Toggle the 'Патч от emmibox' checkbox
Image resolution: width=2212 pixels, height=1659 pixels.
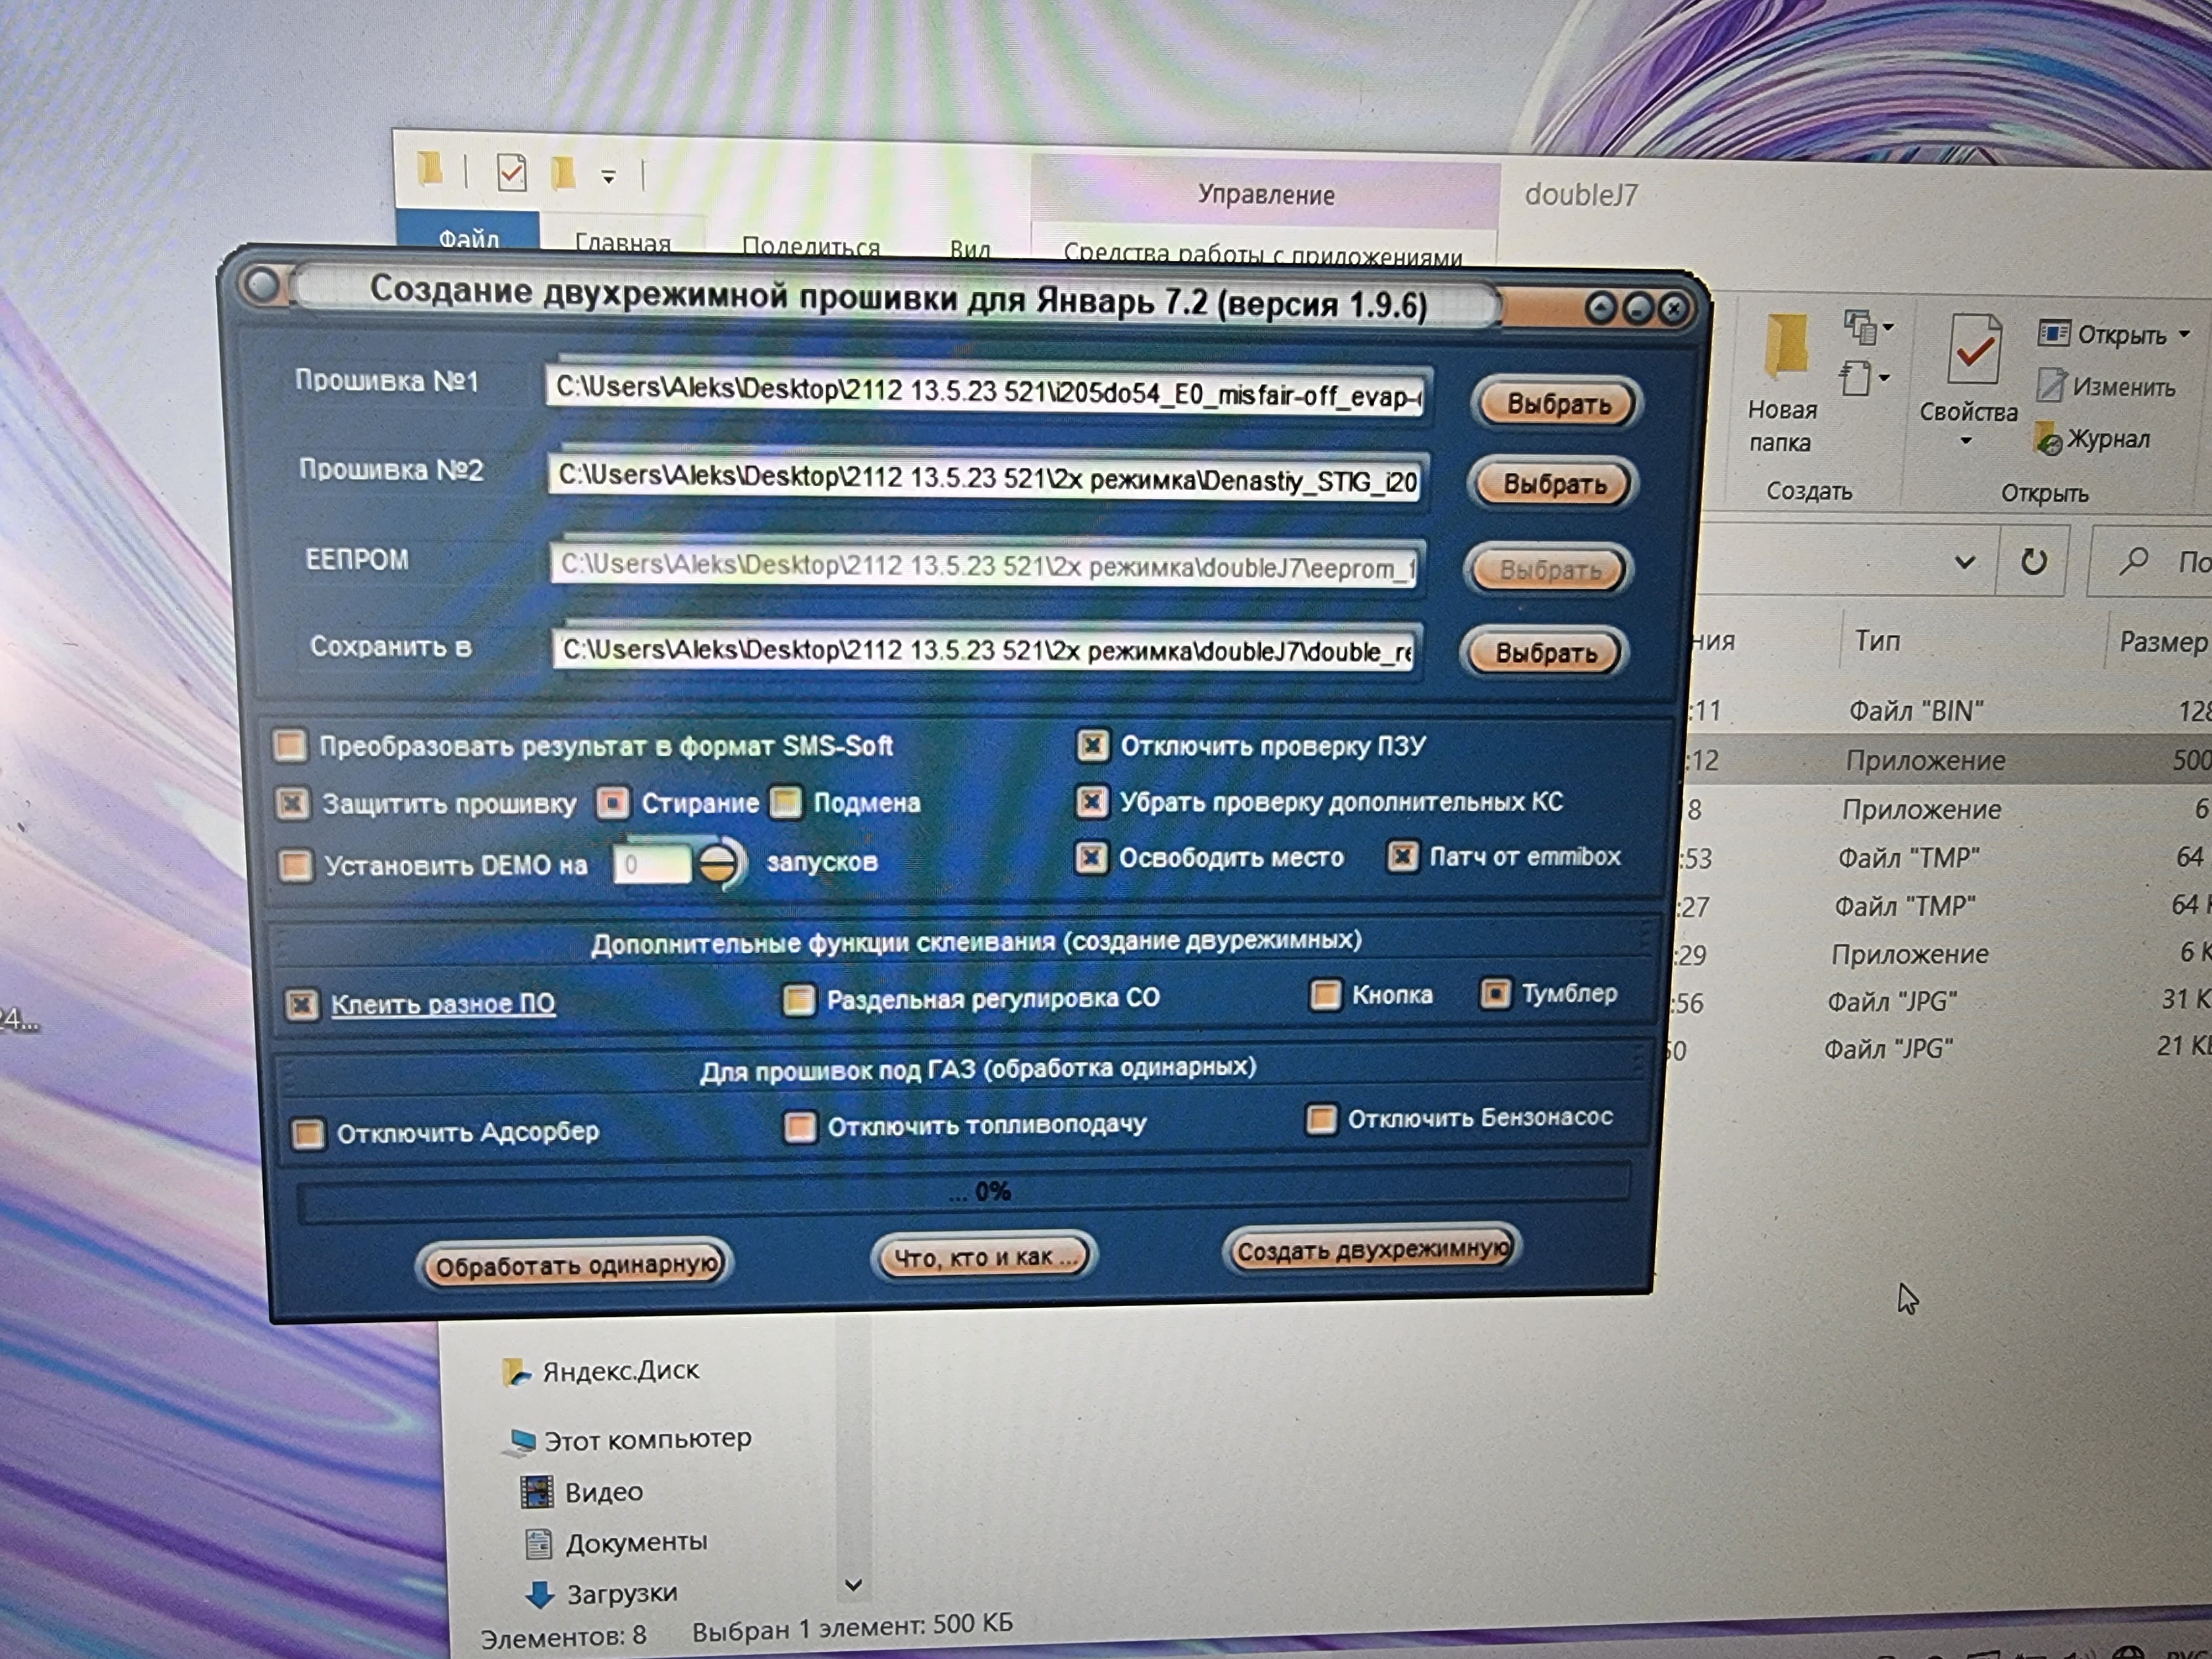[1402, 857]
